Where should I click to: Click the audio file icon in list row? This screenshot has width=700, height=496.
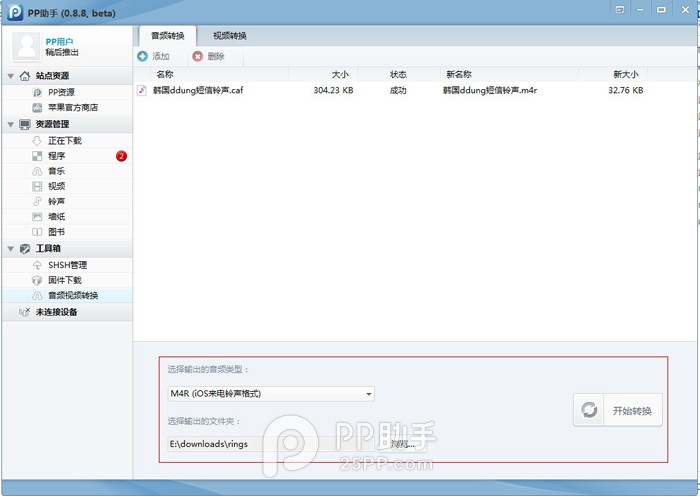142,90
